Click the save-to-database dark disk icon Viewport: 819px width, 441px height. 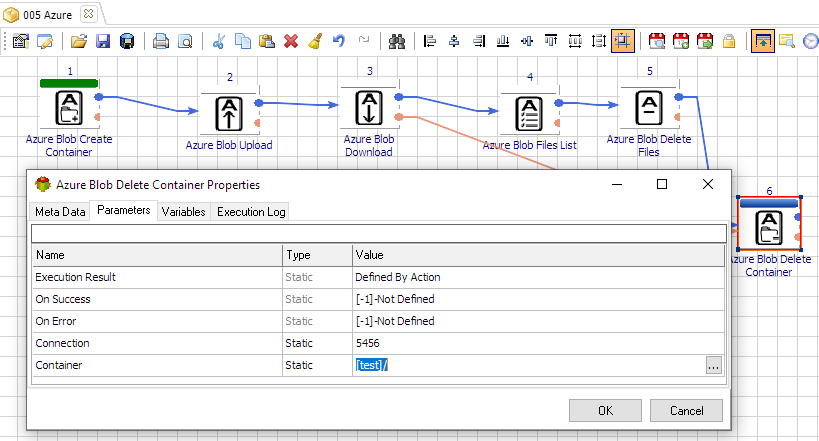(x=127, y=41)
